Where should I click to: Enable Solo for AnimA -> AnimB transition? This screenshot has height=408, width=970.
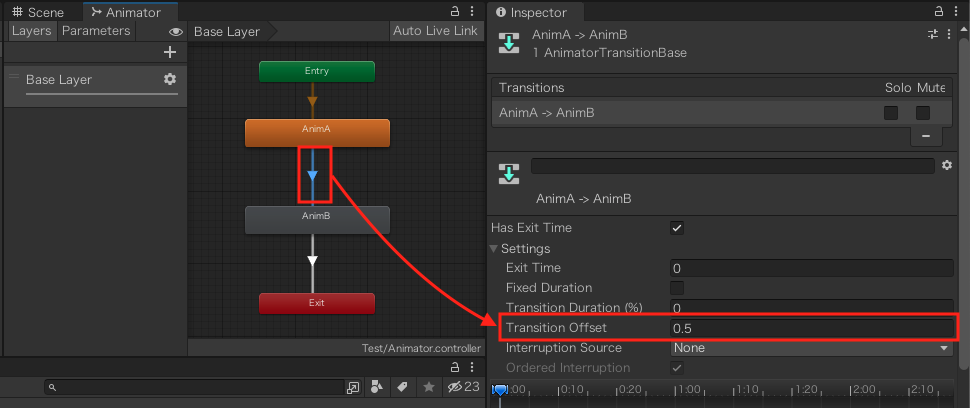click(891, 113)
